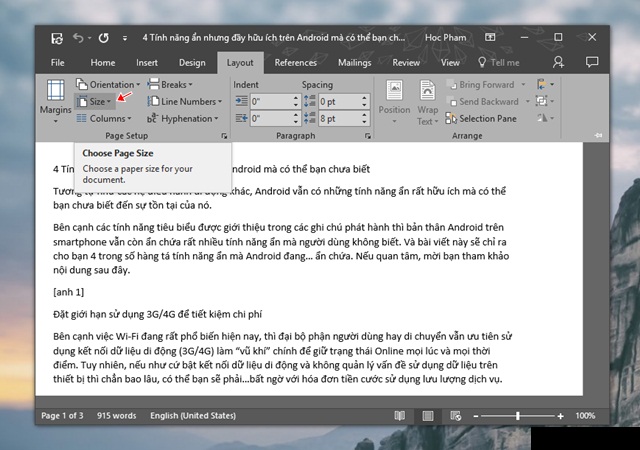Switch to Read Mode view
Viewport: 640px width, 450px height.
pyautogui.click(x=400, y=415)
